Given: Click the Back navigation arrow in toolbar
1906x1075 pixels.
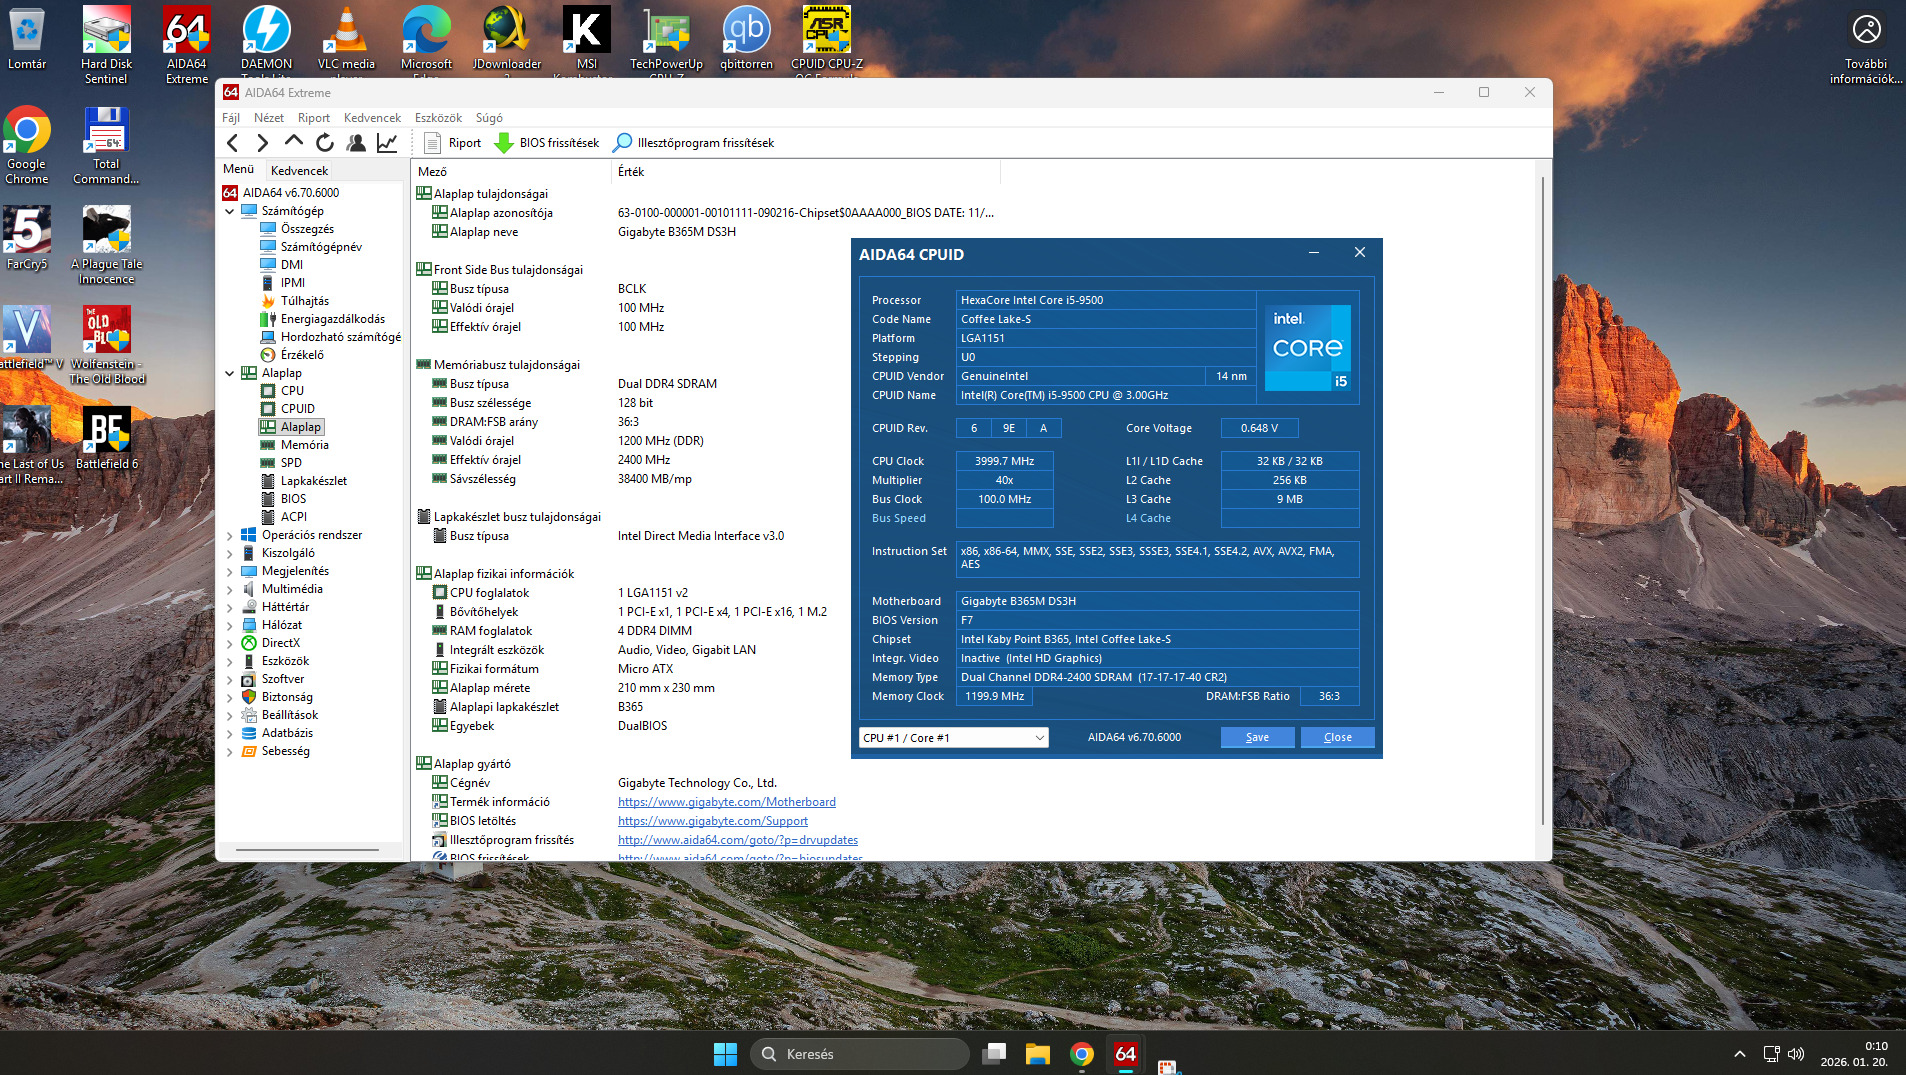Looking at the screenshot, I should pos(233,143).
